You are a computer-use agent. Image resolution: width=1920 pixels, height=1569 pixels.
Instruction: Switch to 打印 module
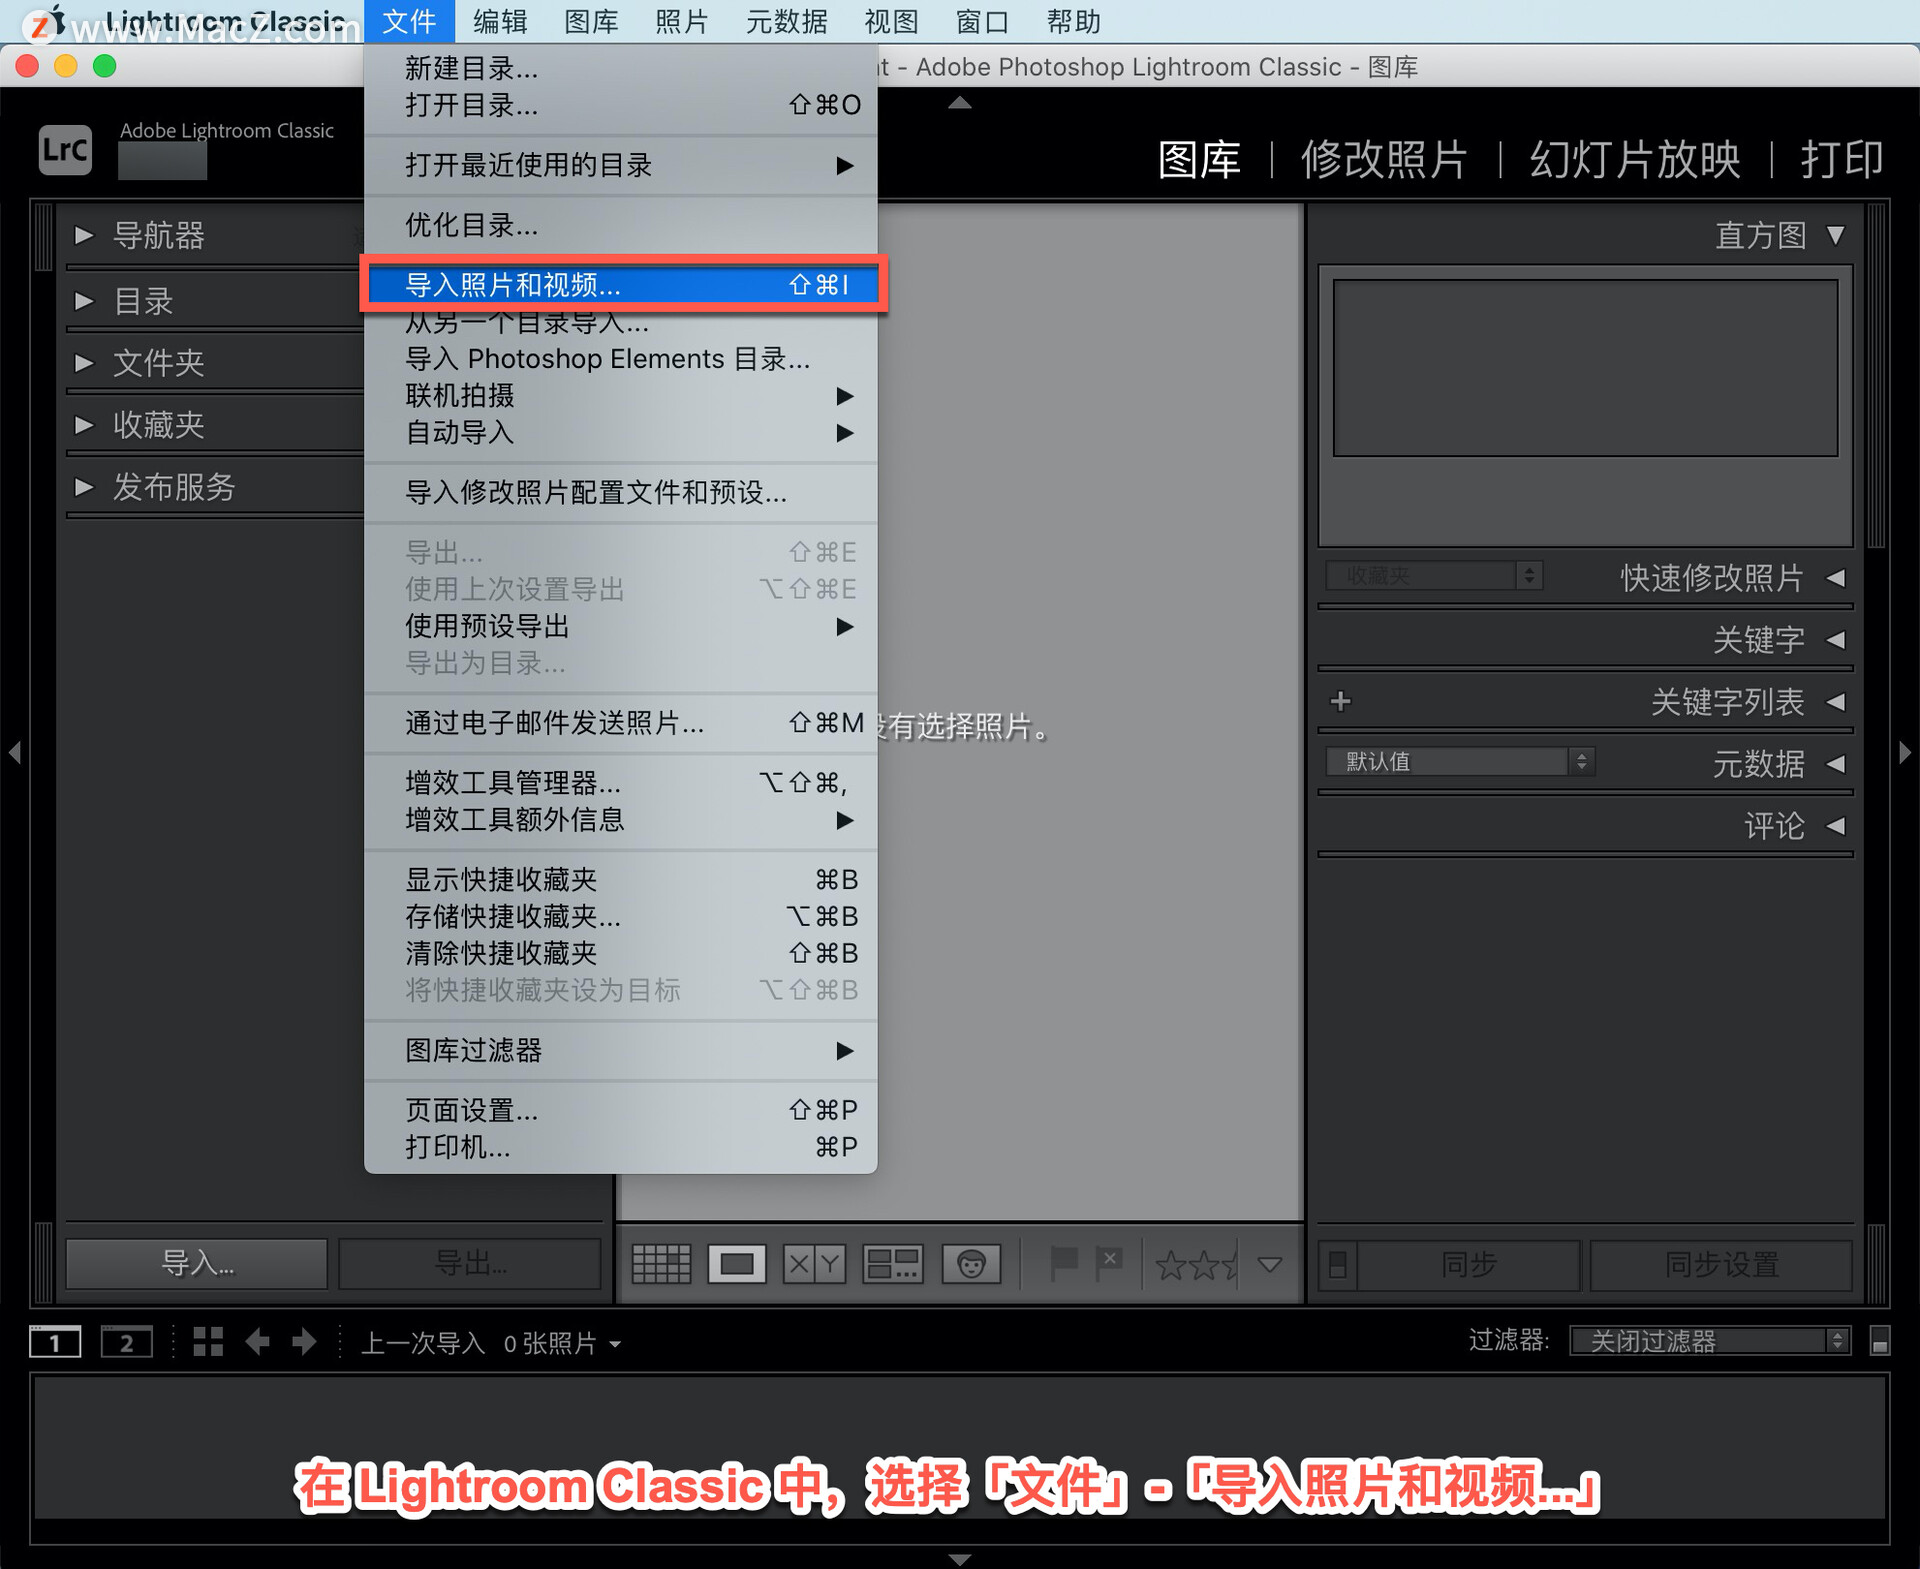(x=1842, y=159)
